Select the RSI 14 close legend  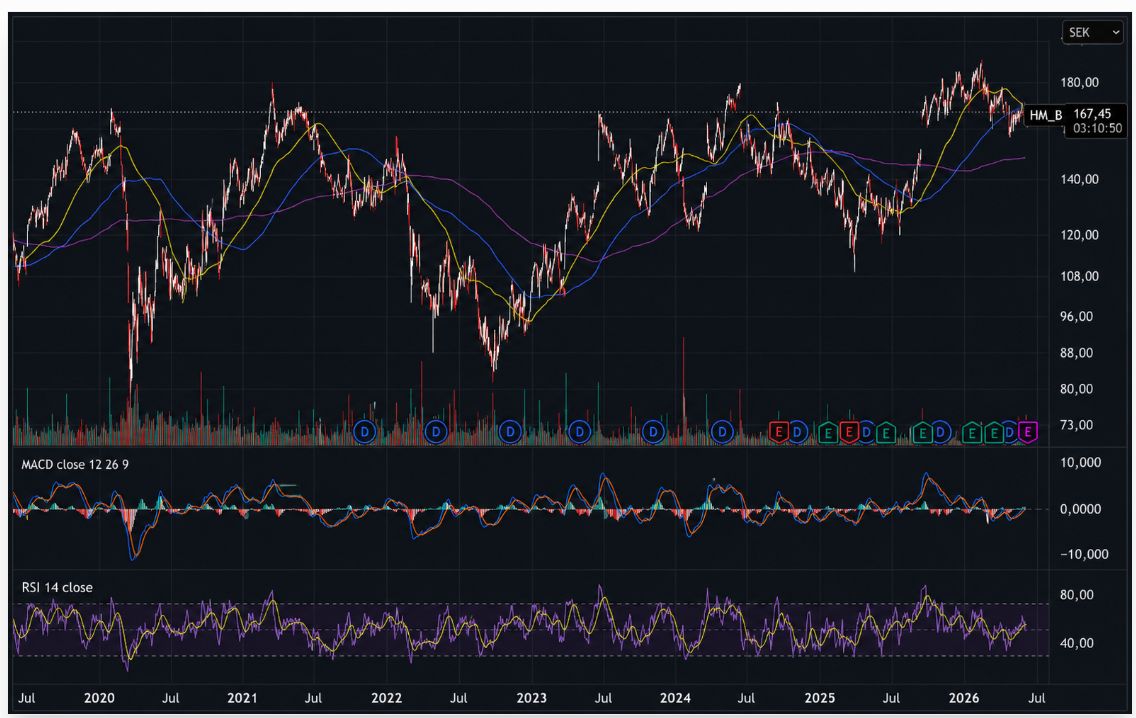[57, 588]
